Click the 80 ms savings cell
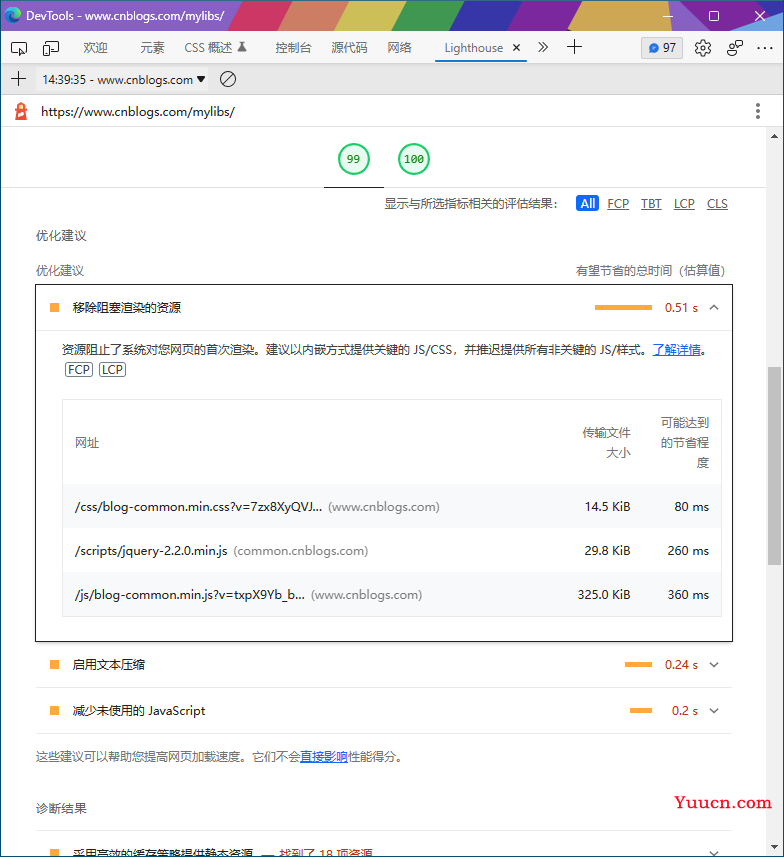Image resolution: width=784 pixels, height=857 pixels. pos(692,507)
